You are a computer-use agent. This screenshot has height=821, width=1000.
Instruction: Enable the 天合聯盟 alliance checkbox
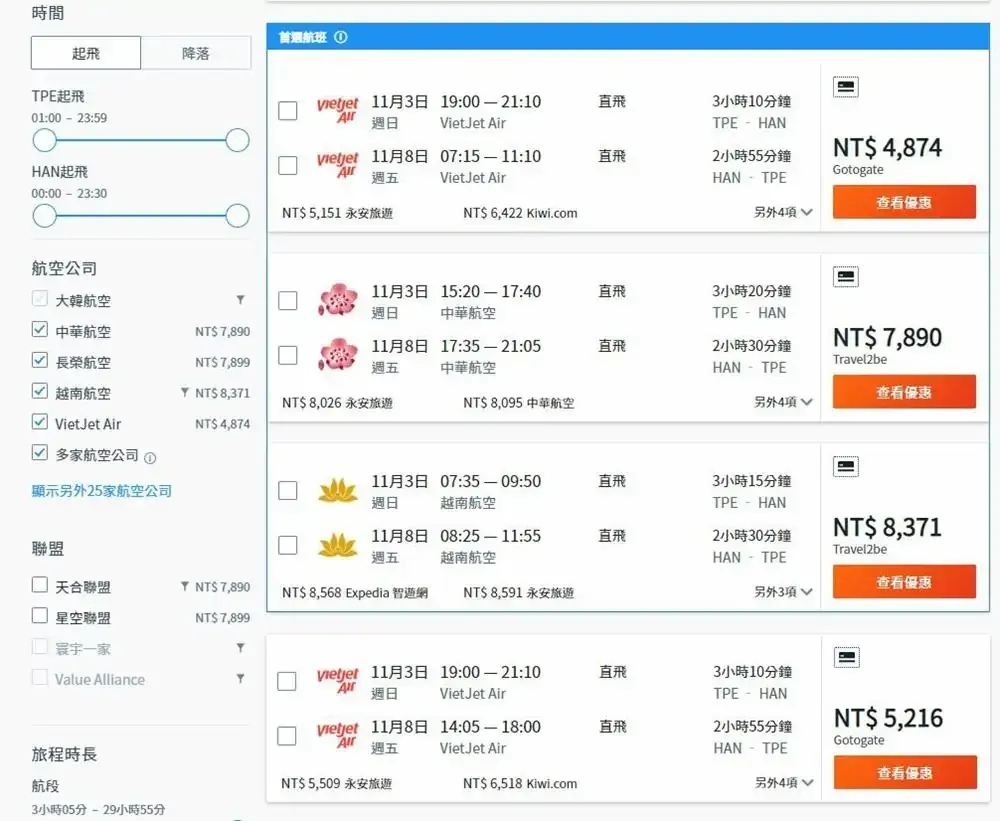40,585
